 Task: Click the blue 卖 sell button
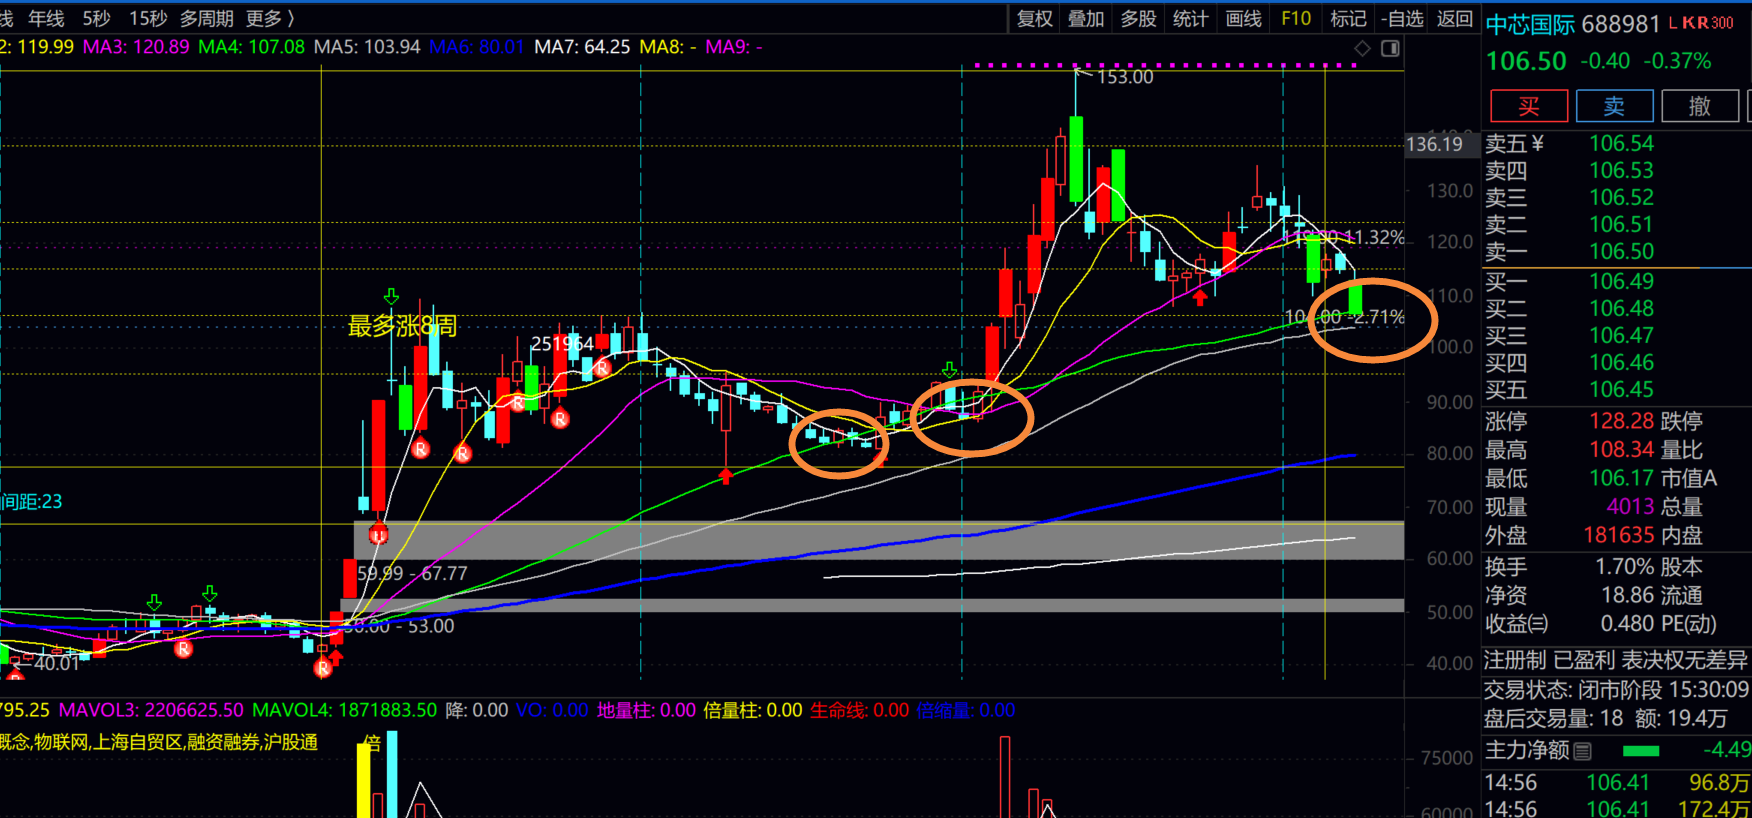(1614, 106)
